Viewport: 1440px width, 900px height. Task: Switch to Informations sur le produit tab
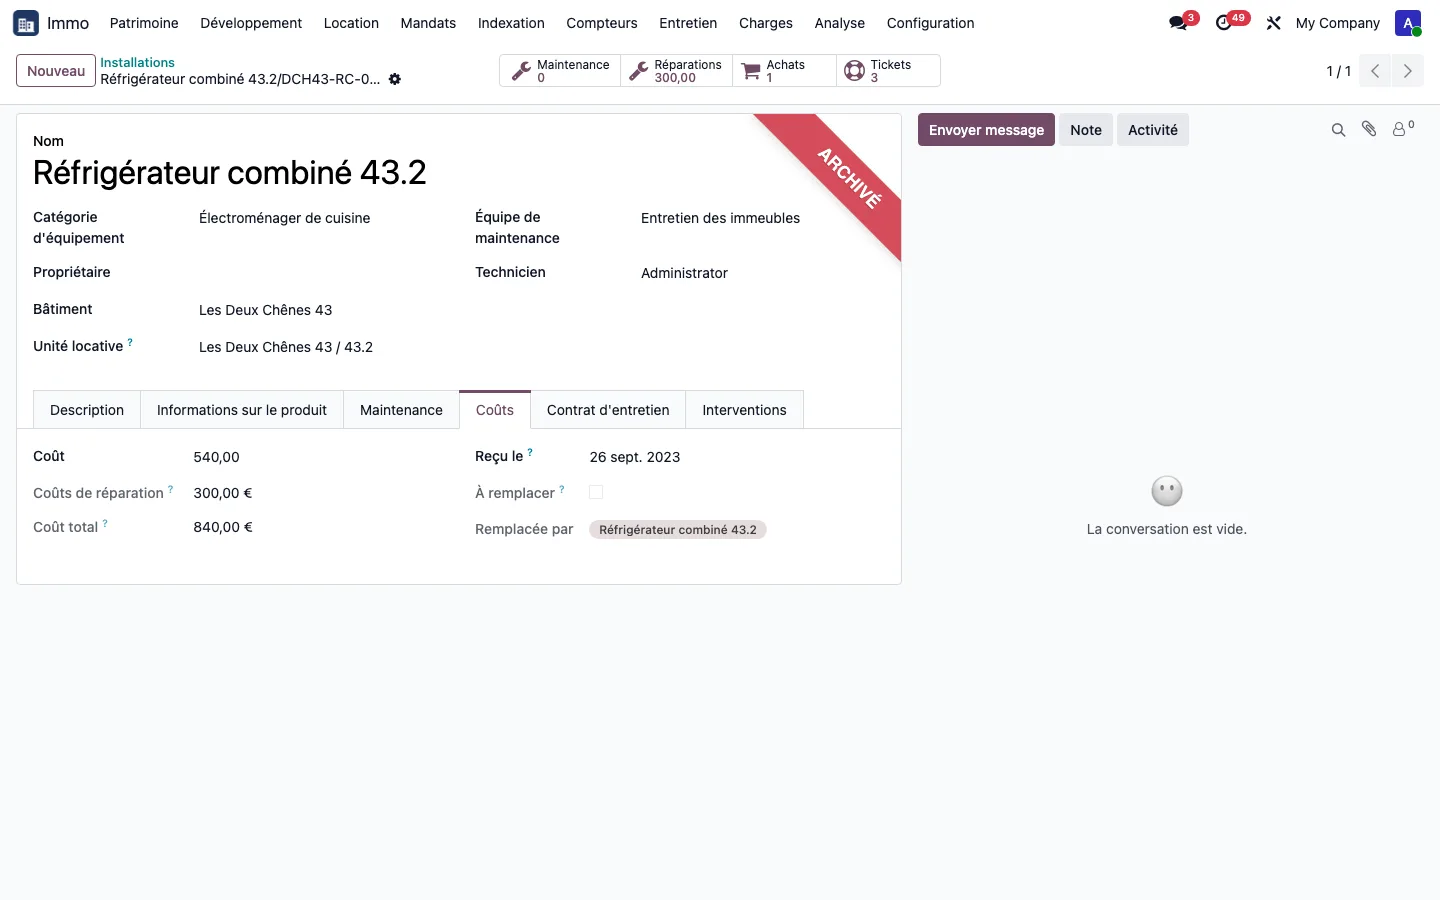[242, 410]
